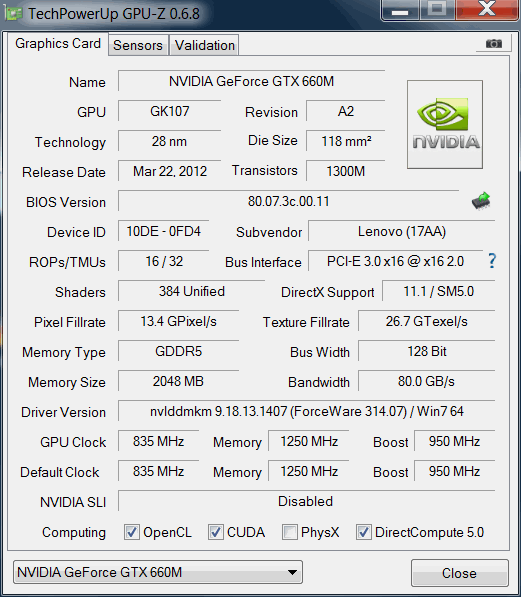Click the NVIDIA logo image

445,124
